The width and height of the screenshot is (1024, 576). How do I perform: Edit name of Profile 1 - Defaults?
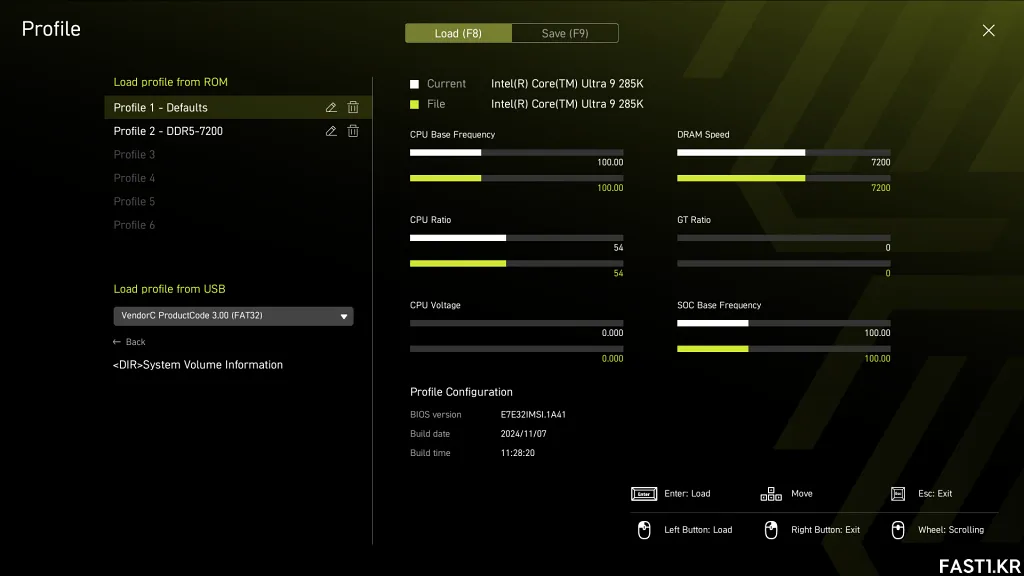(331, 107)
